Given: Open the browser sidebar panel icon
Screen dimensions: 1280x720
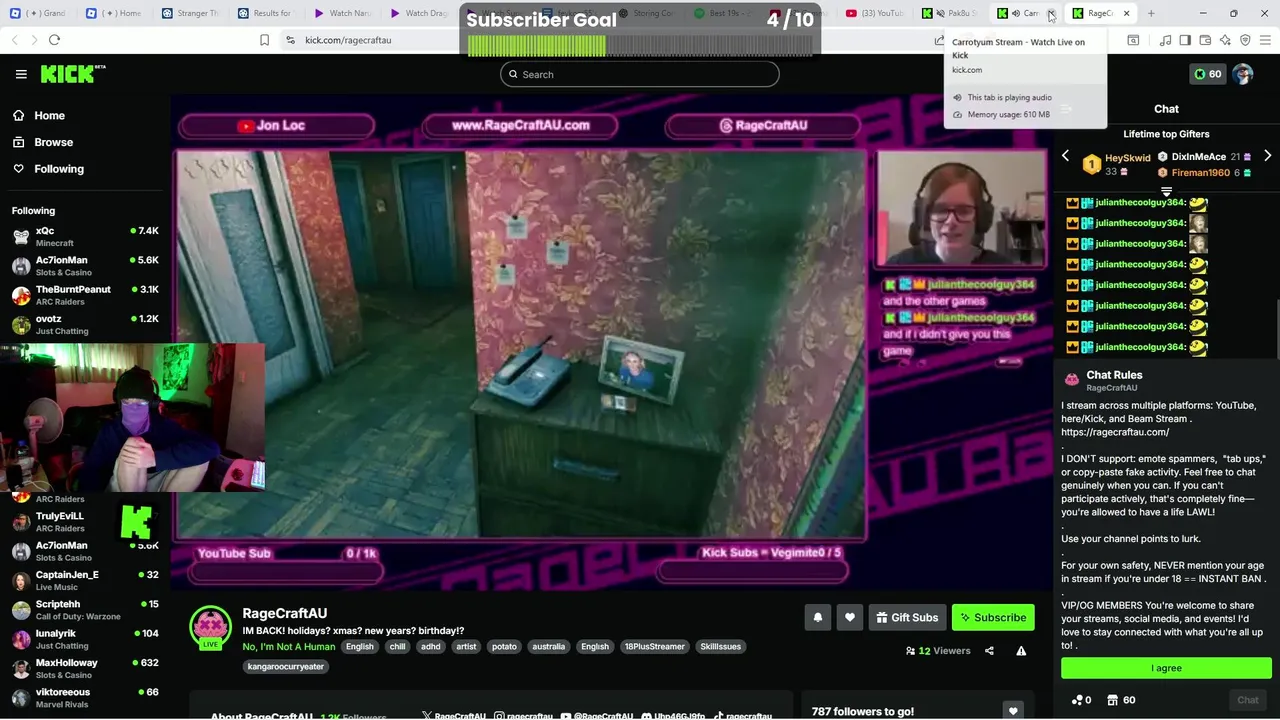Looking at the screenshot, I should tap(1185, 40).
